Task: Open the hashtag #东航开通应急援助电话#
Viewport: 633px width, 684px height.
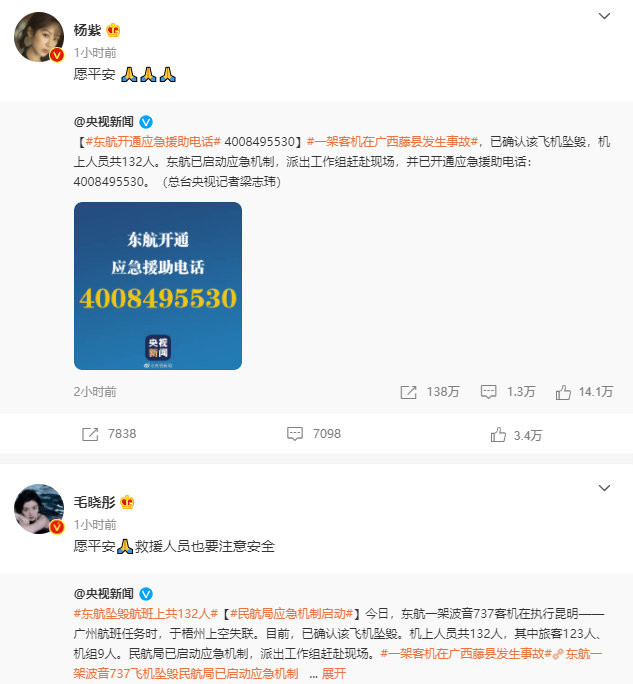Action: [153, 142]
